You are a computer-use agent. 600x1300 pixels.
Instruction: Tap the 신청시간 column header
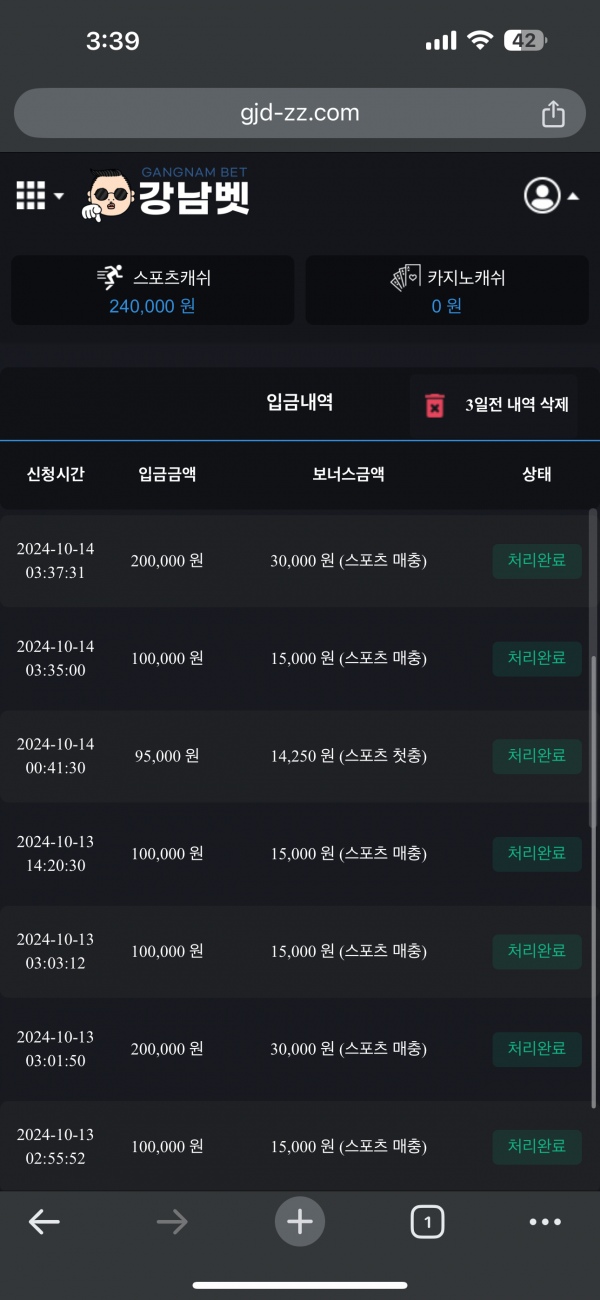[55, 474]
